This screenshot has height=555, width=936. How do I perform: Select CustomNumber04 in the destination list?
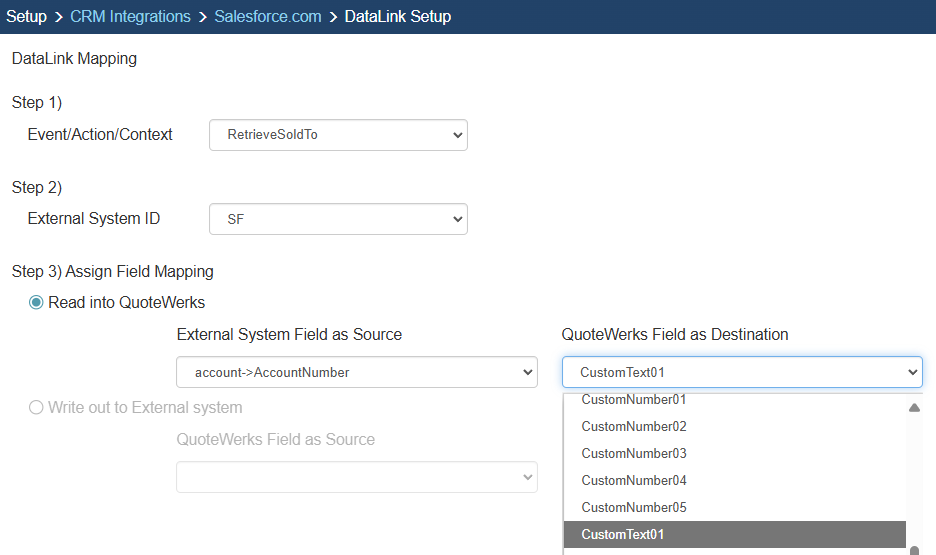[x=634, y=480]
